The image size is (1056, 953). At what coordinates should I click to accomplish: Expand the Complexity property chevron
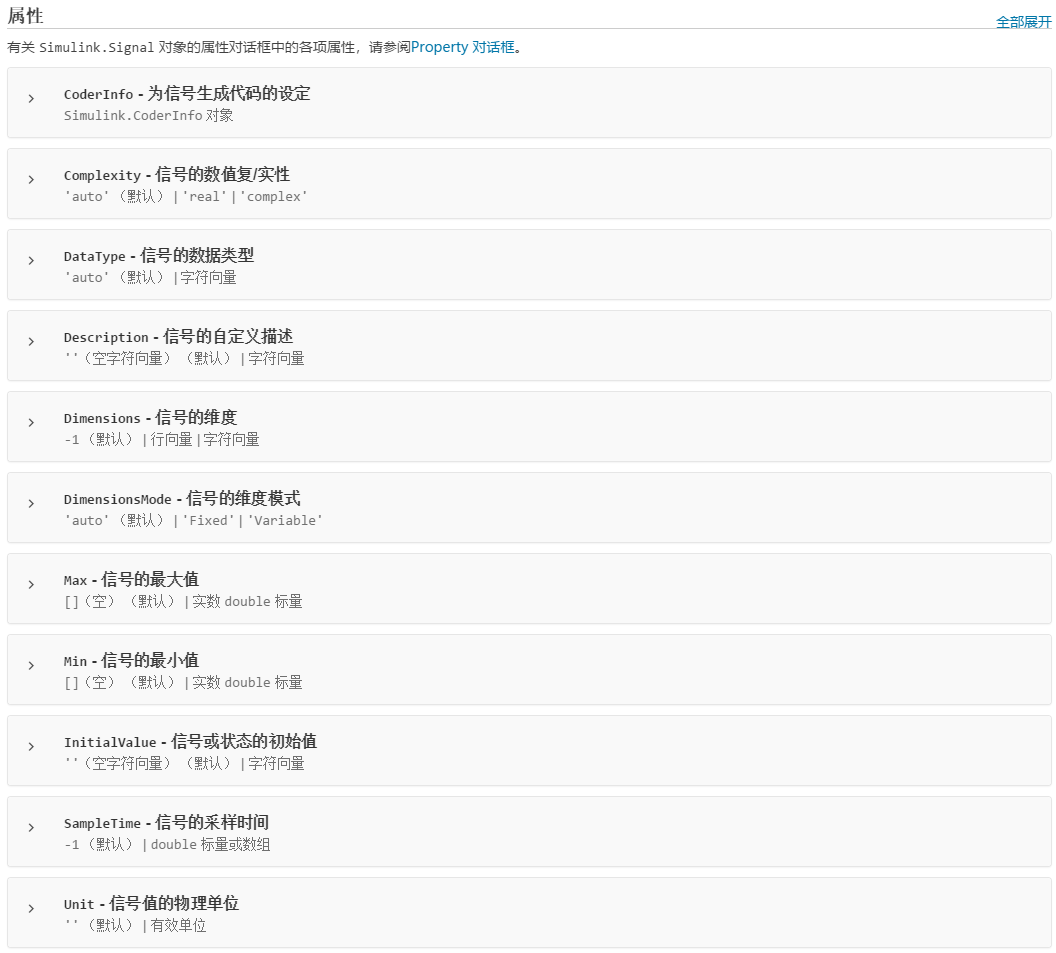tap(31, 179)
